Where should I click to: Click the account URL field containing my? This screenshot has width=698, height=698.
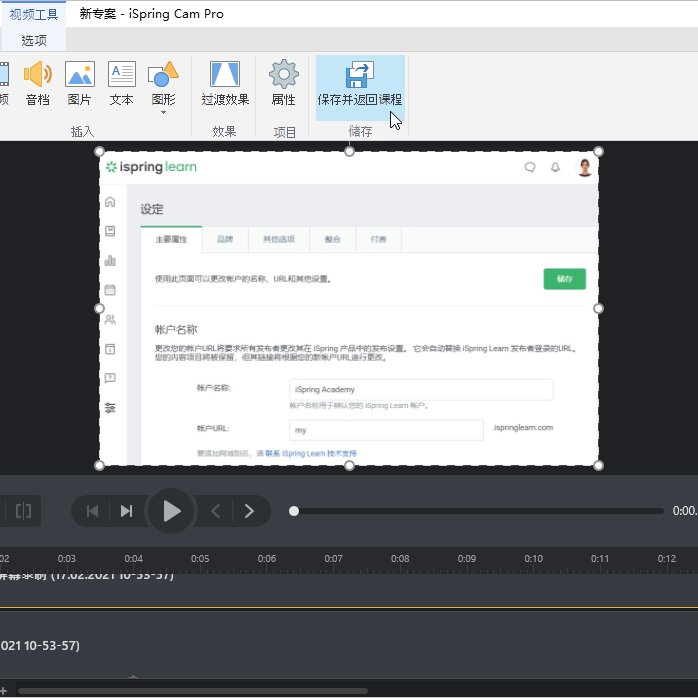point(386,430)
